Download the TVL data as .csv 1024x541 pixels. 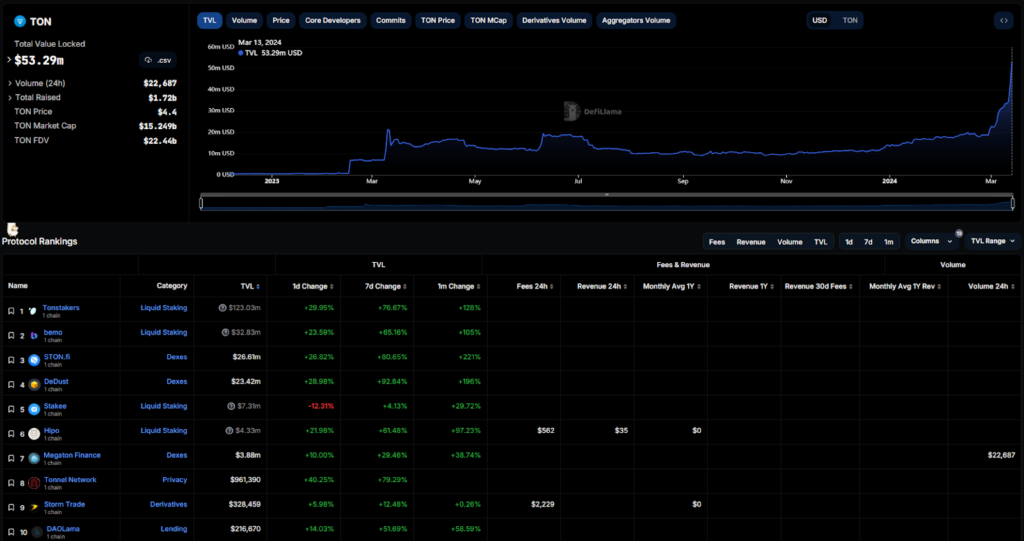point(157,60)
